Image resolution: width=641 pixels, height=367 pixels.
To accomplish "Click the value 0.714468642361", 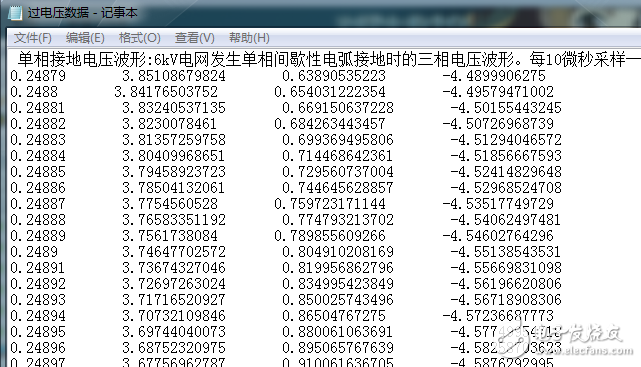I will coord(338,156).
